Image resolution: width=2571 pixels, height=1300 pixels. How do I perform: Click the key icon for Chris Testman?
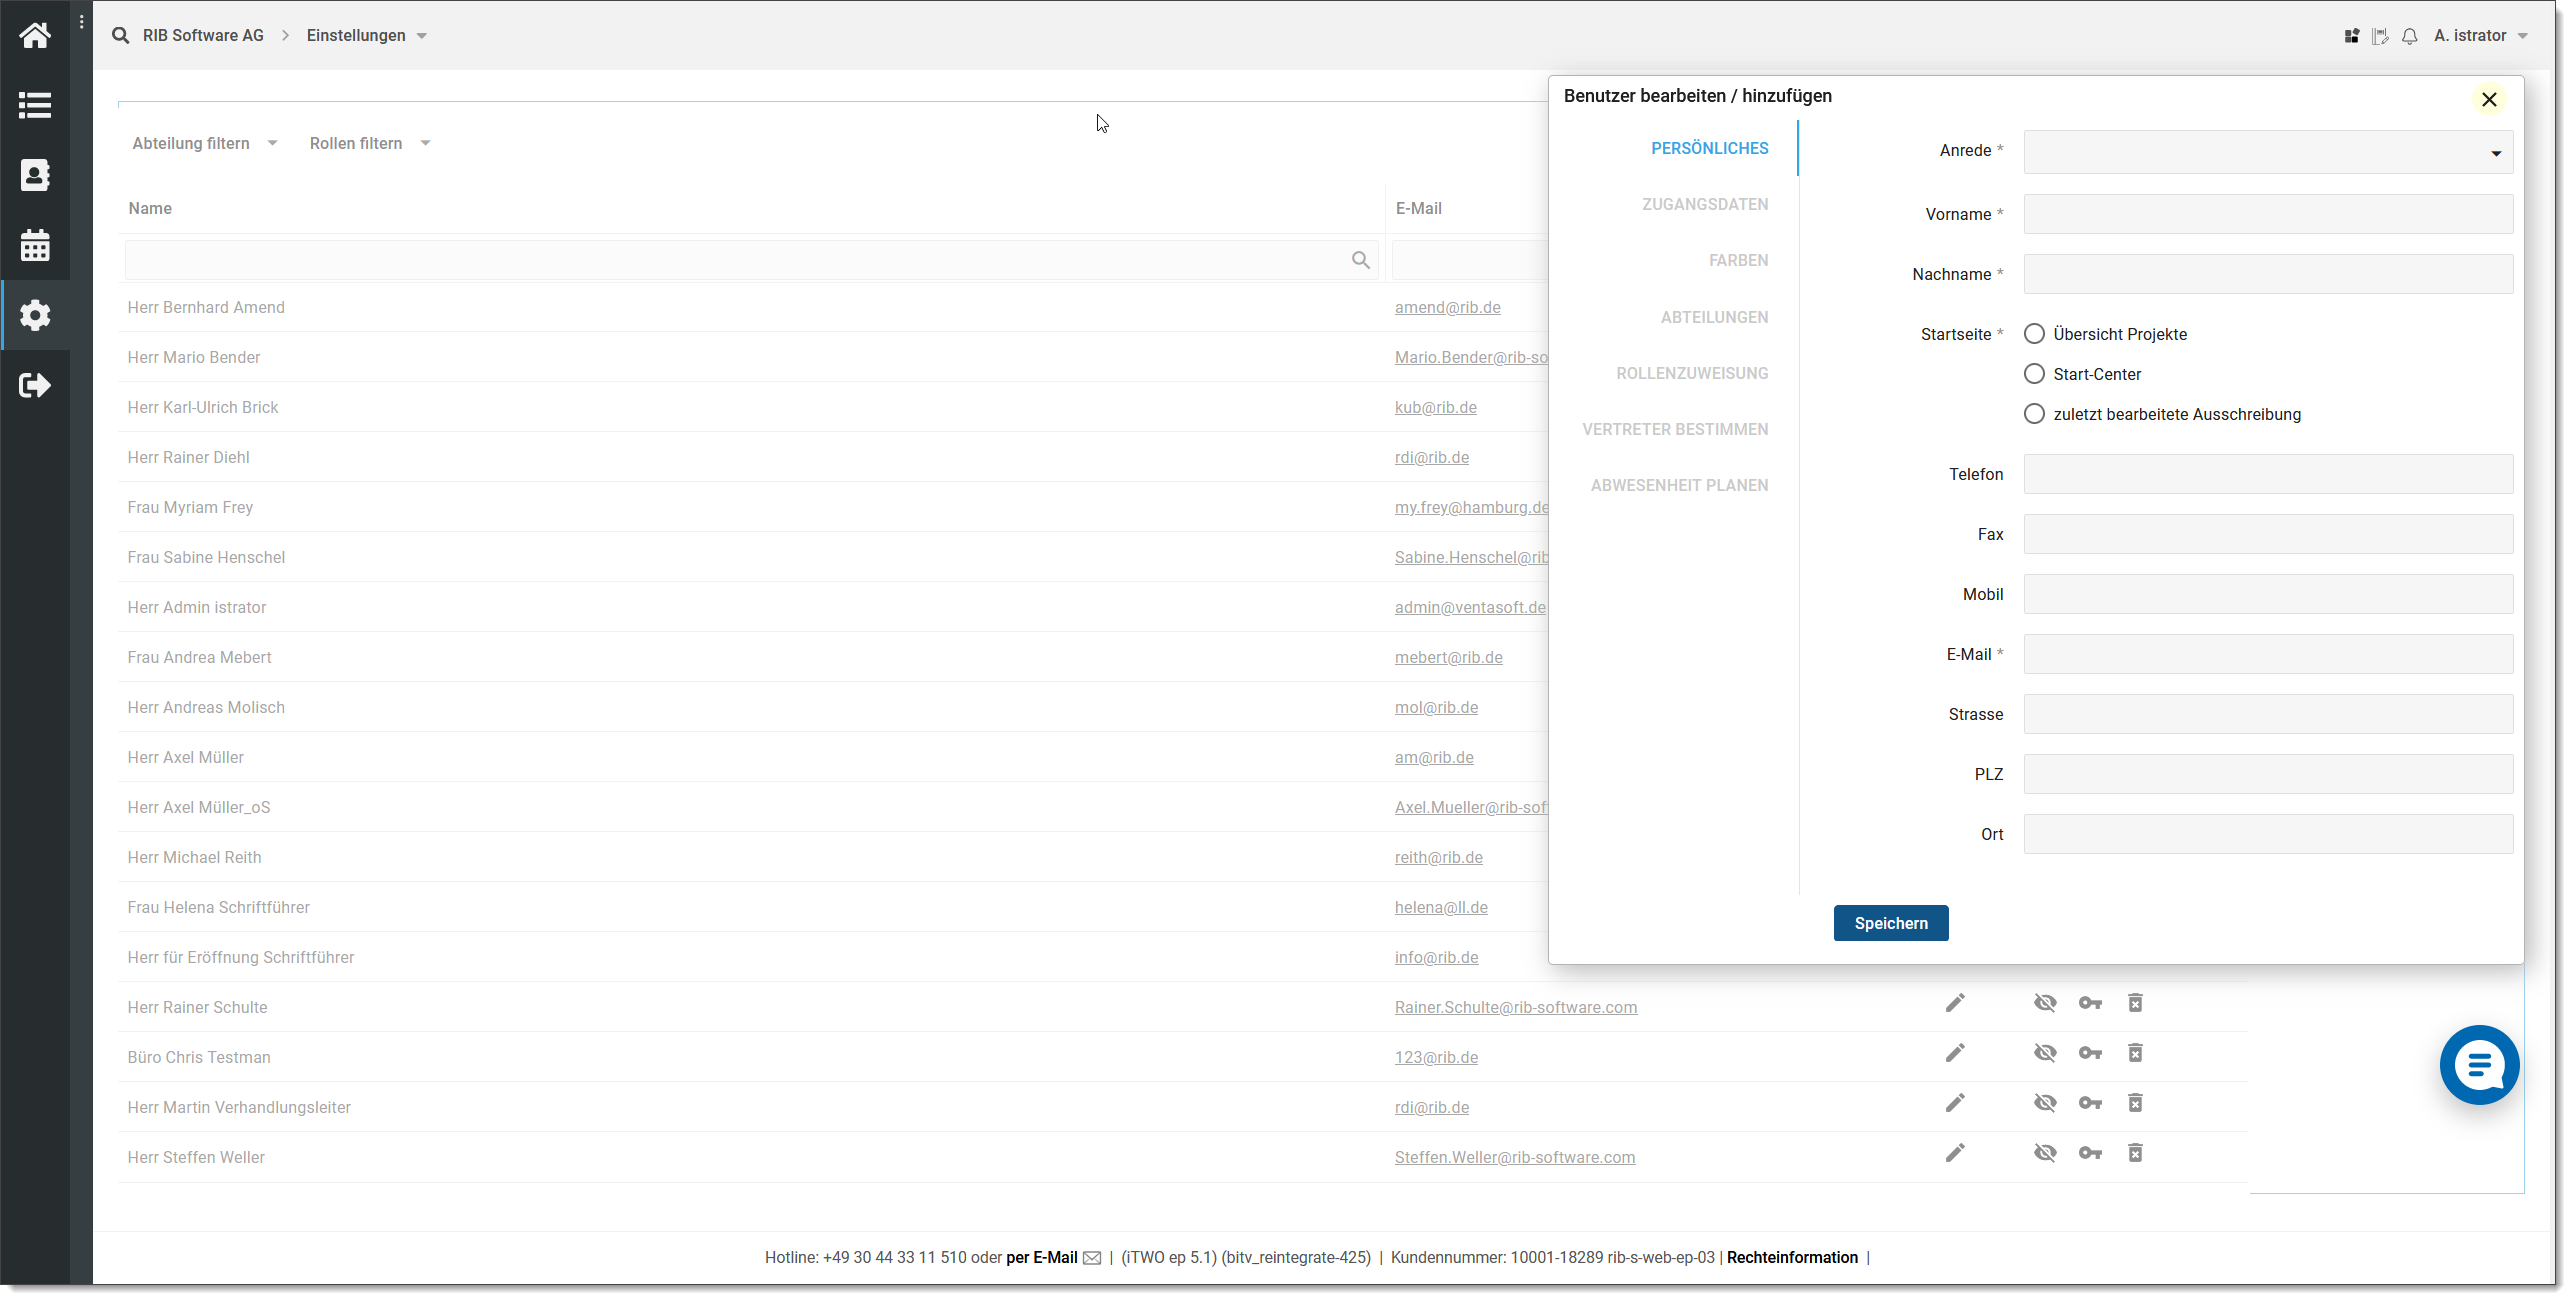[2090, 1053]
